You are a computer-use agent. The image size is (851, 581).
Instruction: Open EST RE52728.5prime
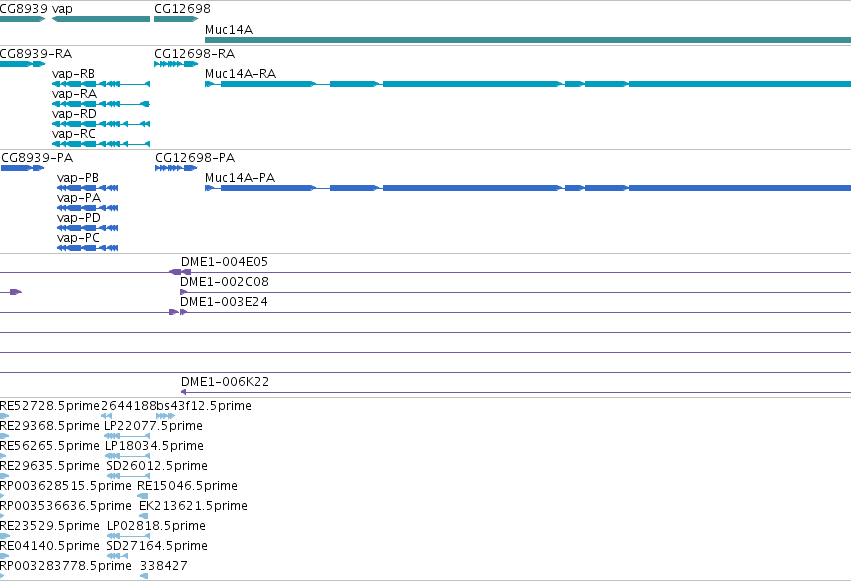pos(50,406)
